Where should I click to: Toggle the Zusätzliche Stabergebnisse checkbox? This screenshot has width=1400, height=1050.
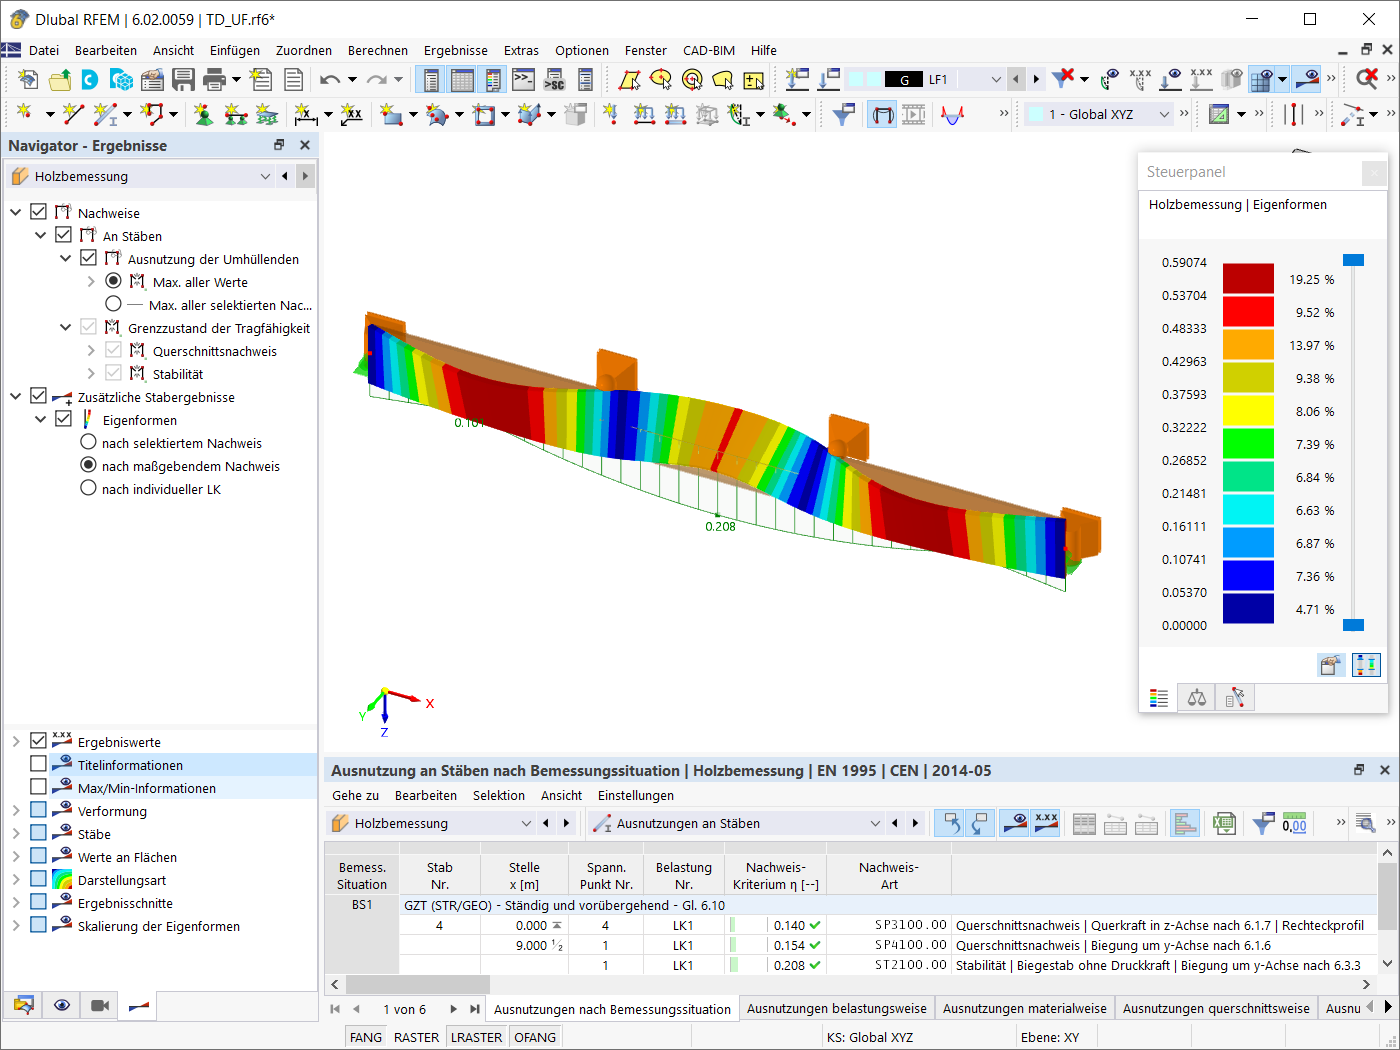point(39,396)
